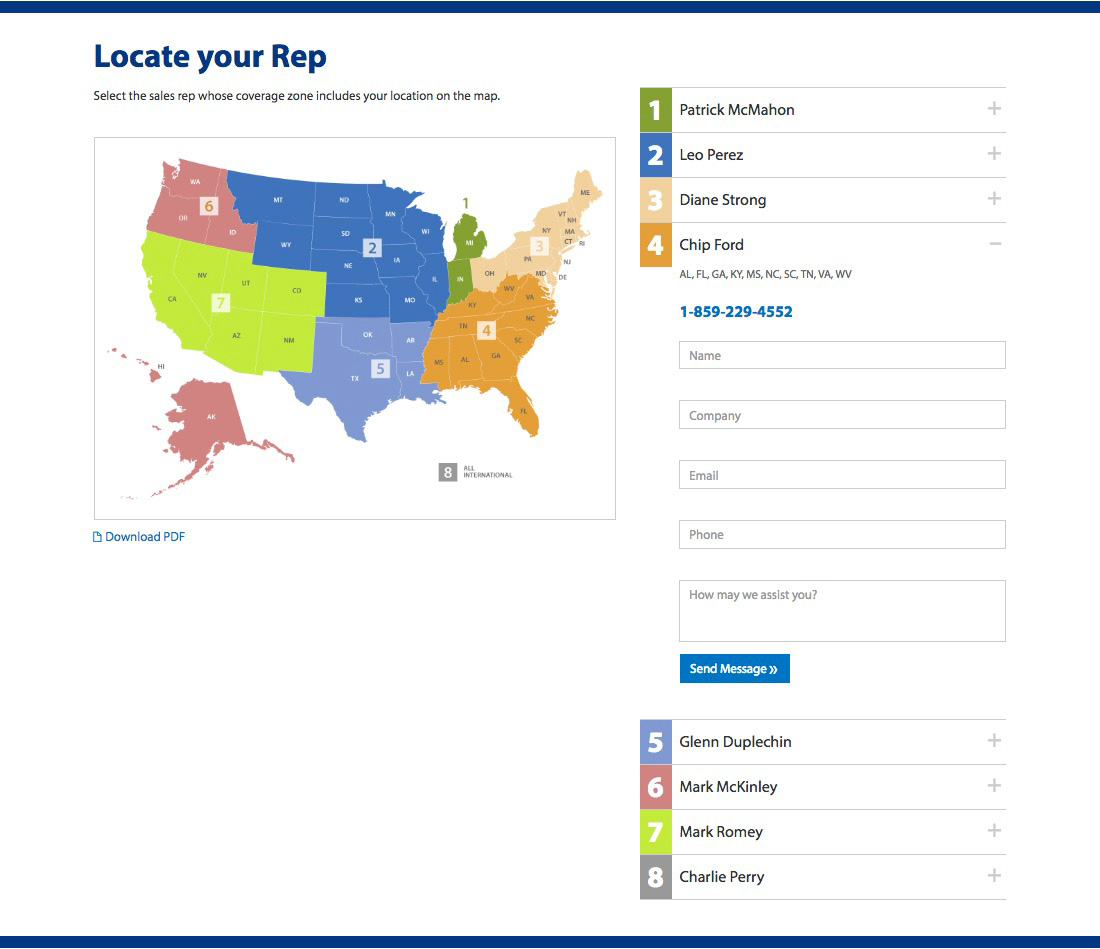1100x949 pixels.
Task: Click the tan number 3 color badge
Action: 656,200
